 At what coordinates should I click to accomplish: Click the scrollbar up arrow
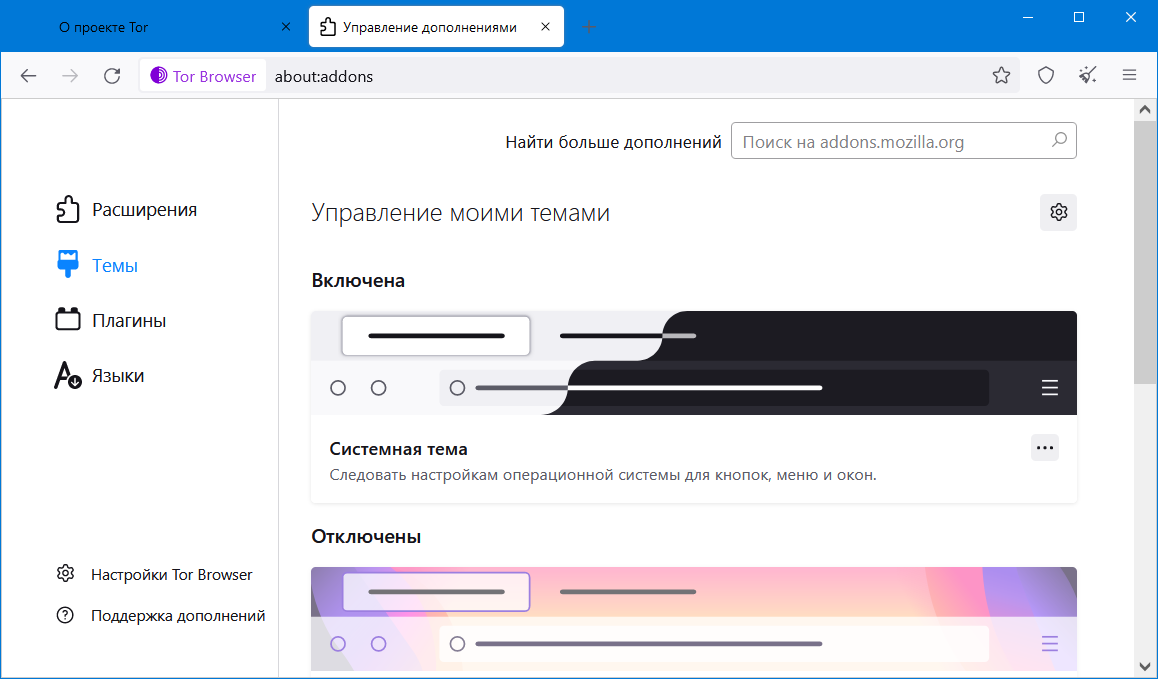click(1145, 109)
